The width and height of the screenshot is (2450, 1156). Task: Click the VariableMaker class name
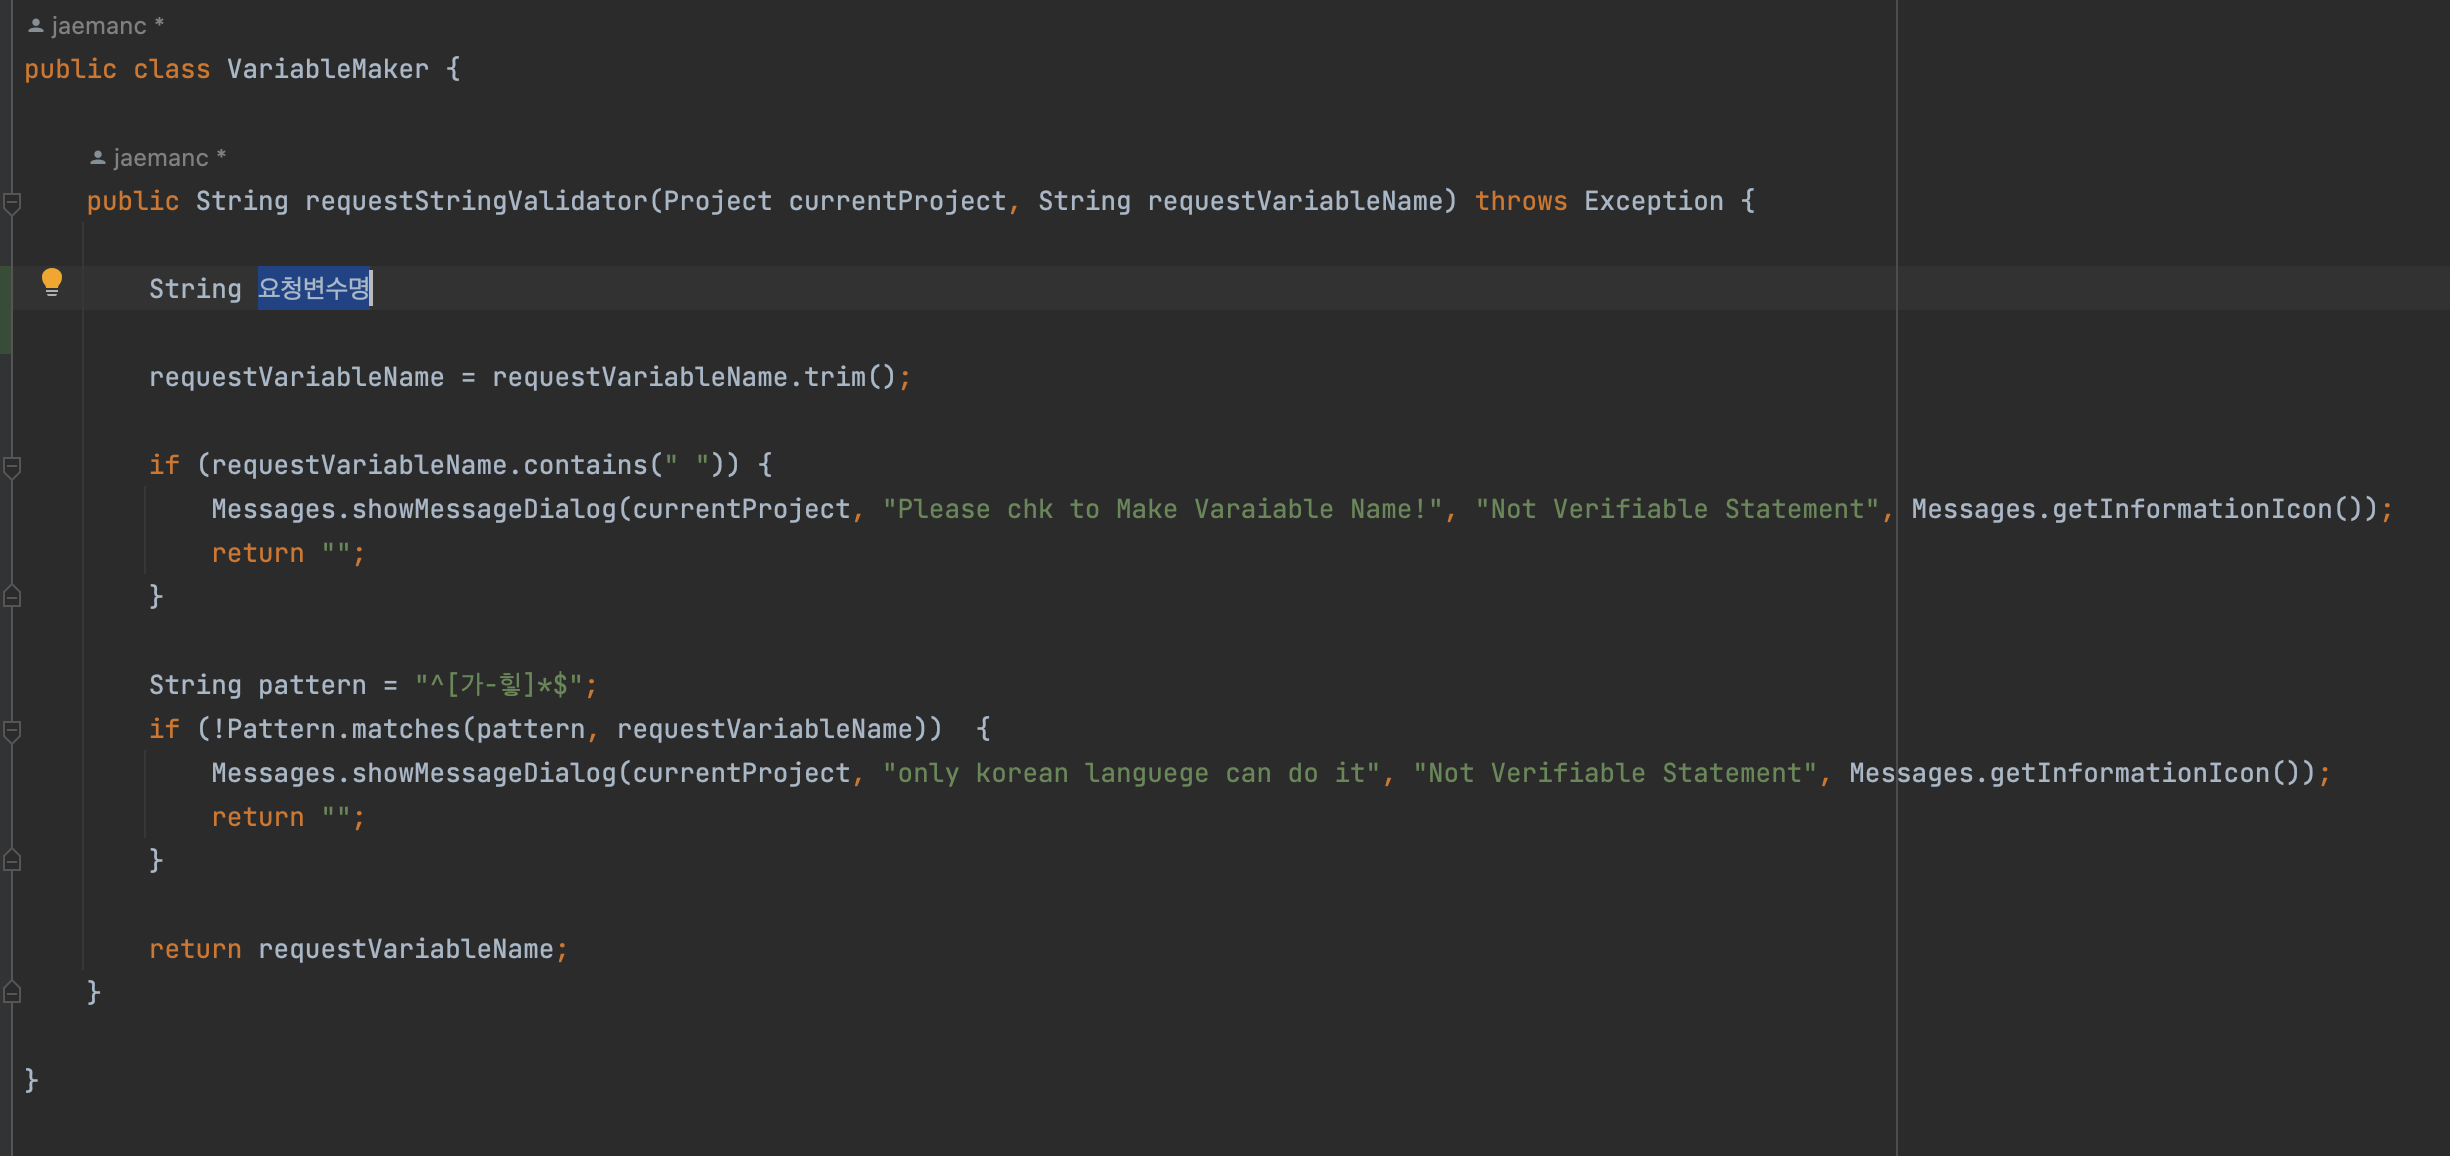coord(327,68)
